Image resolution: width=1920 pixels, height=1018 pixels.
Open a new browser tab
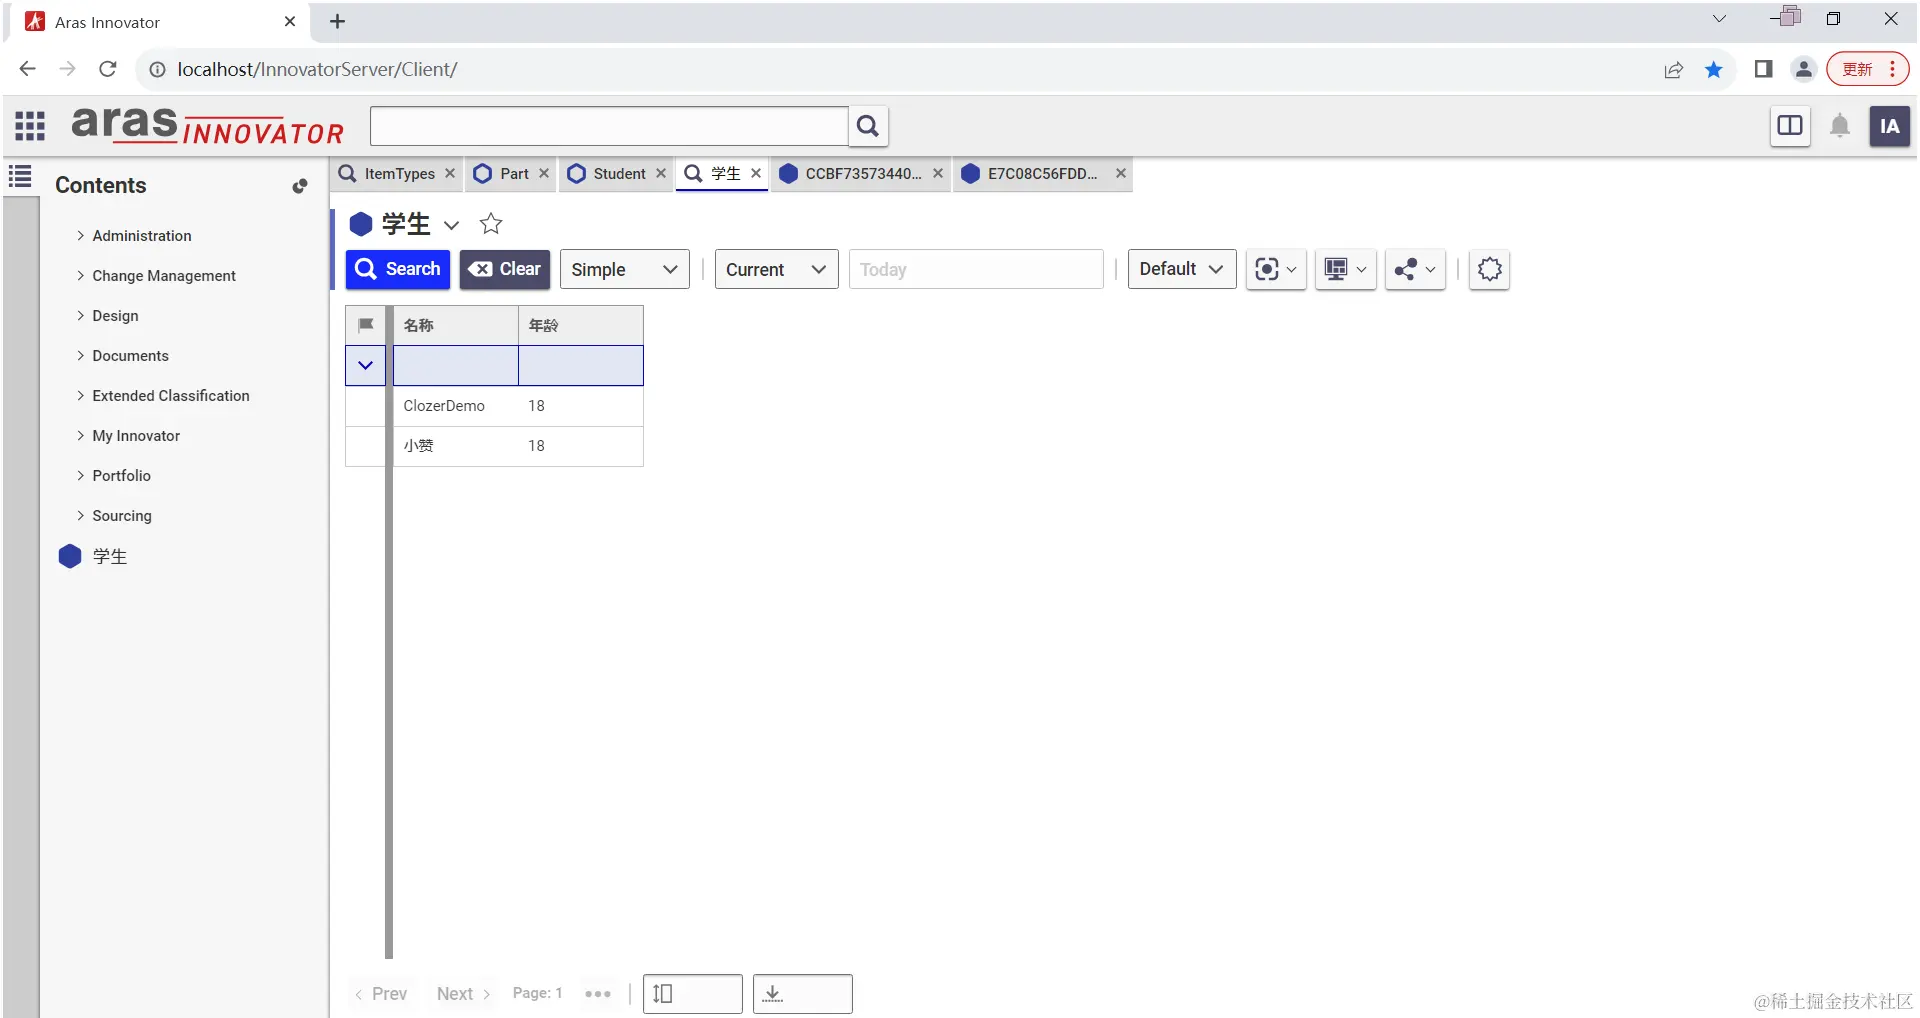pyautogui.click(x=338, y=22)
